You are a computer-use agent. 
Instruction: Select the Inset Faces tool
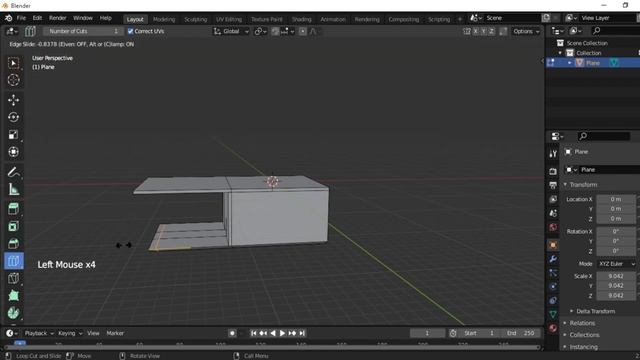tap(13, 226)
